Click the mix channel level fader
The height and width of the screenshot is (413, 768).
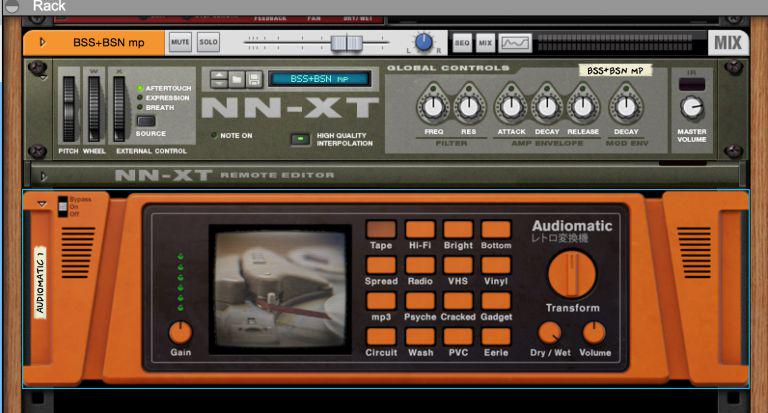click(346, 43)
